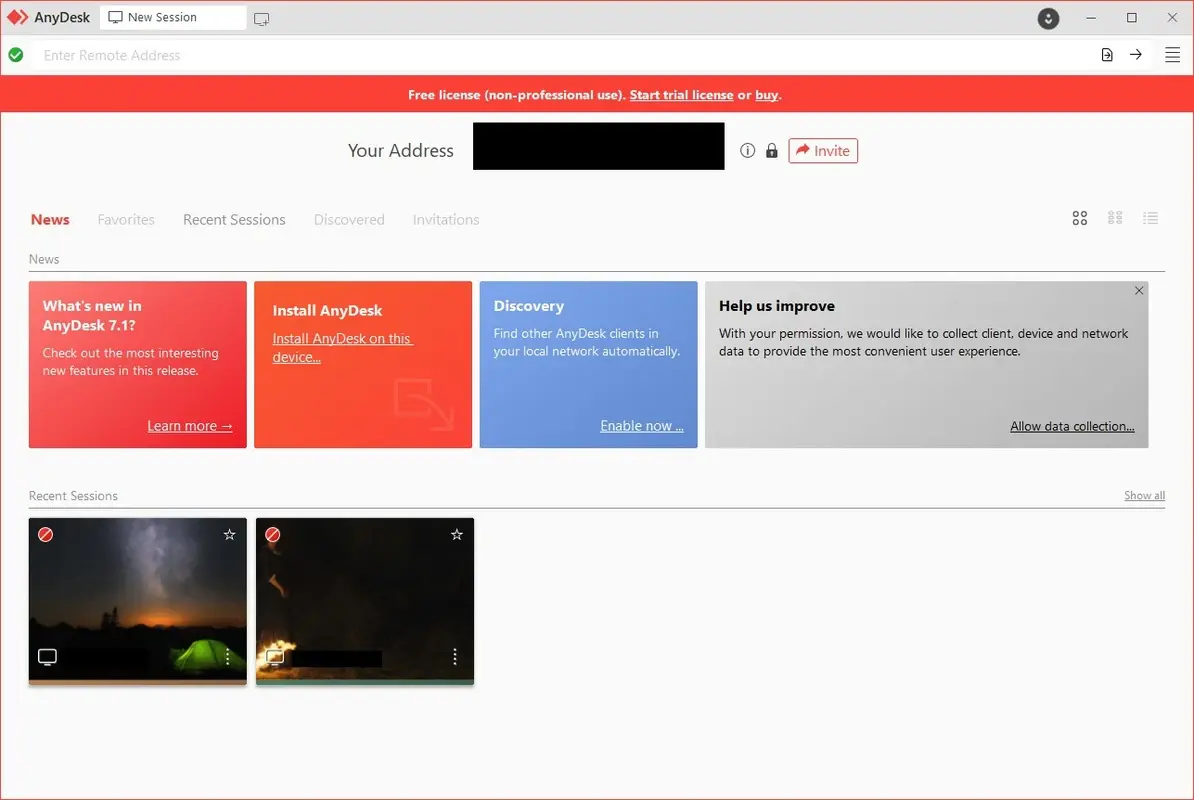Open the three-dot menu on the first session tile
Screen dimensions: 1194x800
227,657
